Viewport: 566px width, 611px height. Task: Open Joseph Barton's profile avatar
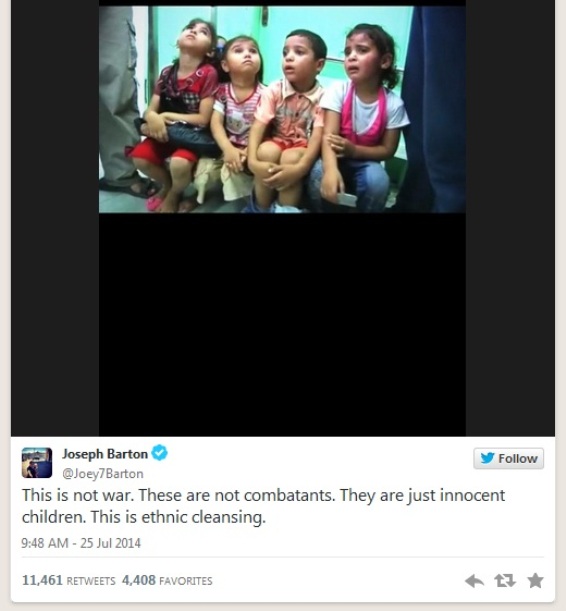click(37, 463)
